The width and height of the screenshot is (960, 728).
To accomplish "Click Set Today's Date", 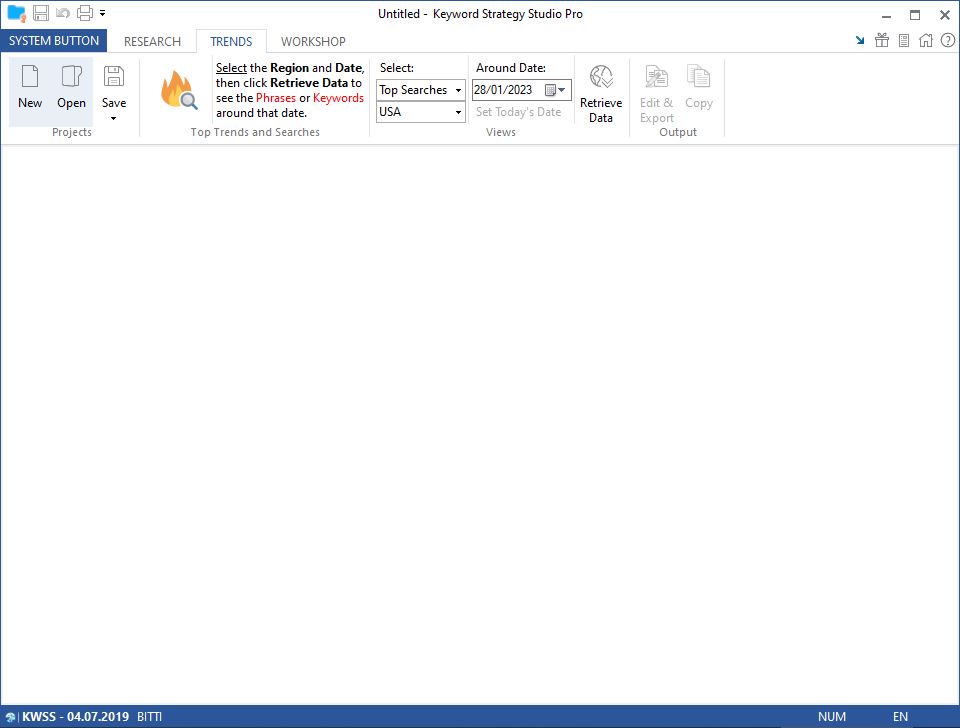I will click(x=519, y=112).
